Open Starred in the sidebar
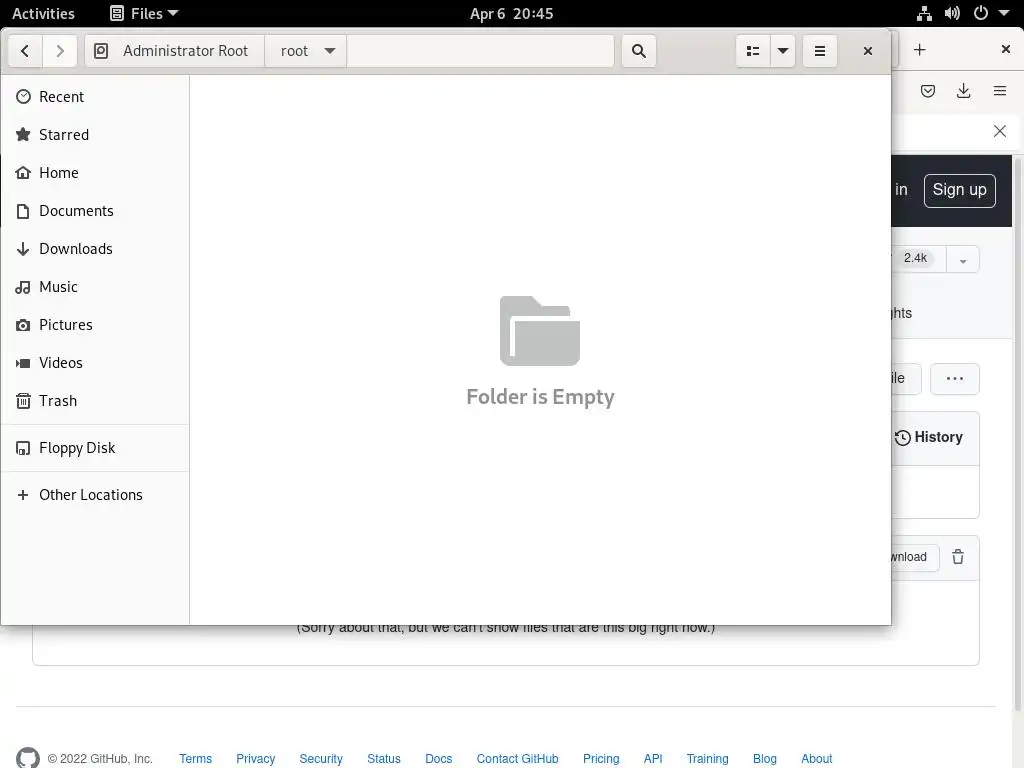 95,135
